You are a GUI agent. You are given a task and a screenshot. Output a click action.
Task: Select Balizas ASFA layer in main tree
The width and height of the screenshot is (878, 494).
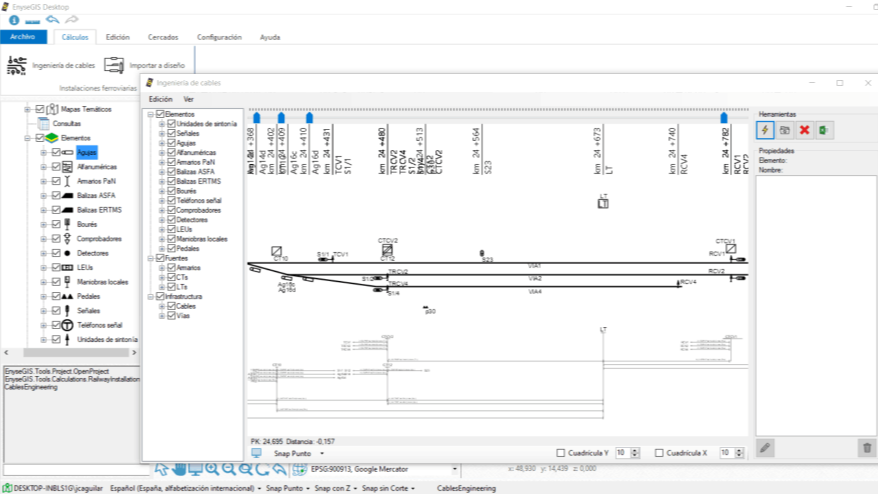coord(96,195)
